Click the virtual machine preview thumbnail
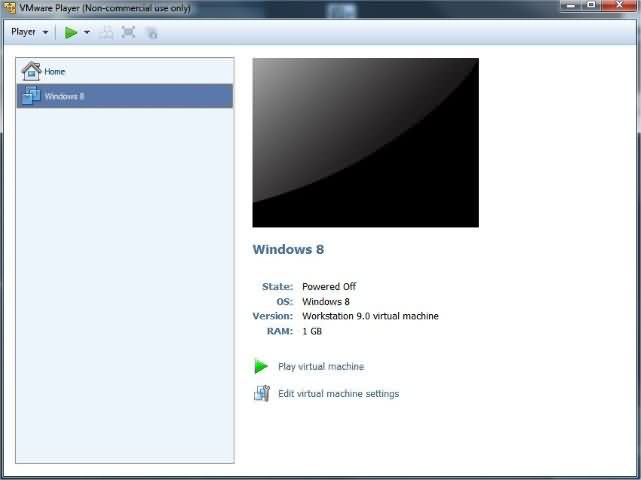 365,142
